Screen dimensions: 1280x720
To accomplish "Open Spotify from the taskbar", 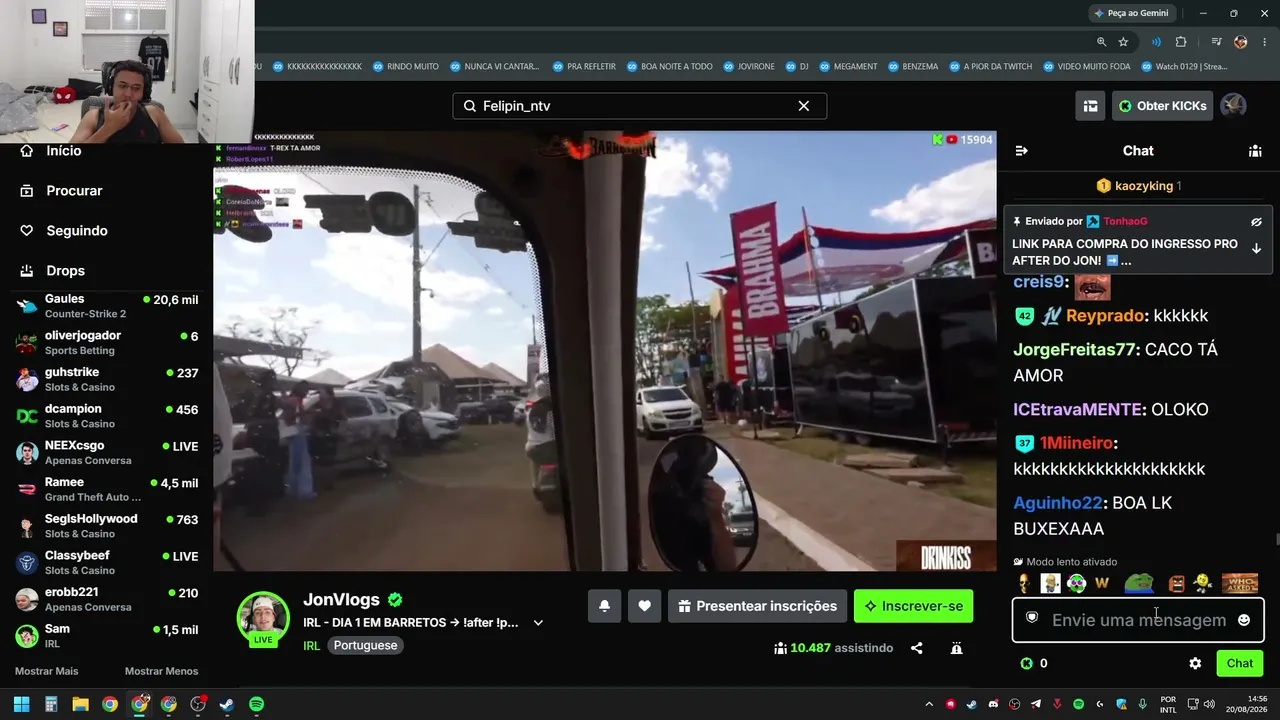I will coord(256,704).
